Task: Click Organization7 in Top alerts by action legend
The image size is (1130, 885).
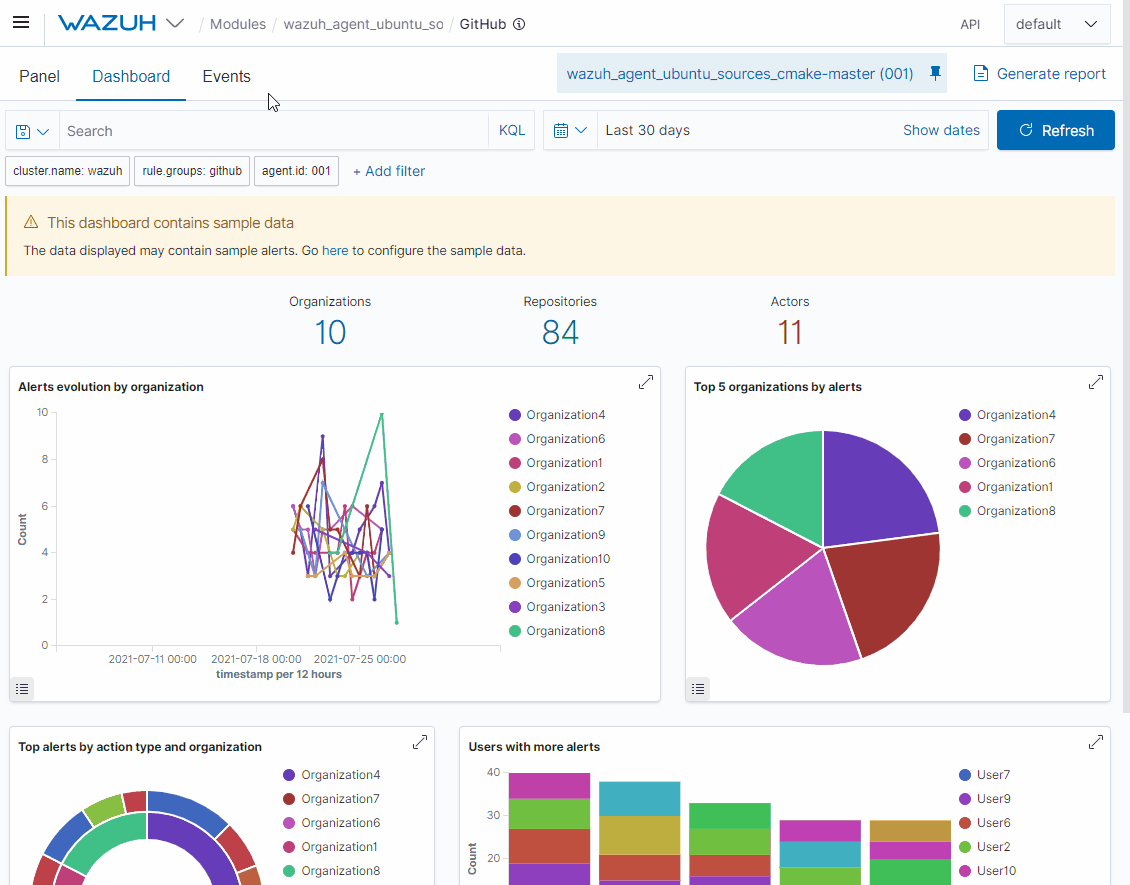Action: [x=332, y=799]
